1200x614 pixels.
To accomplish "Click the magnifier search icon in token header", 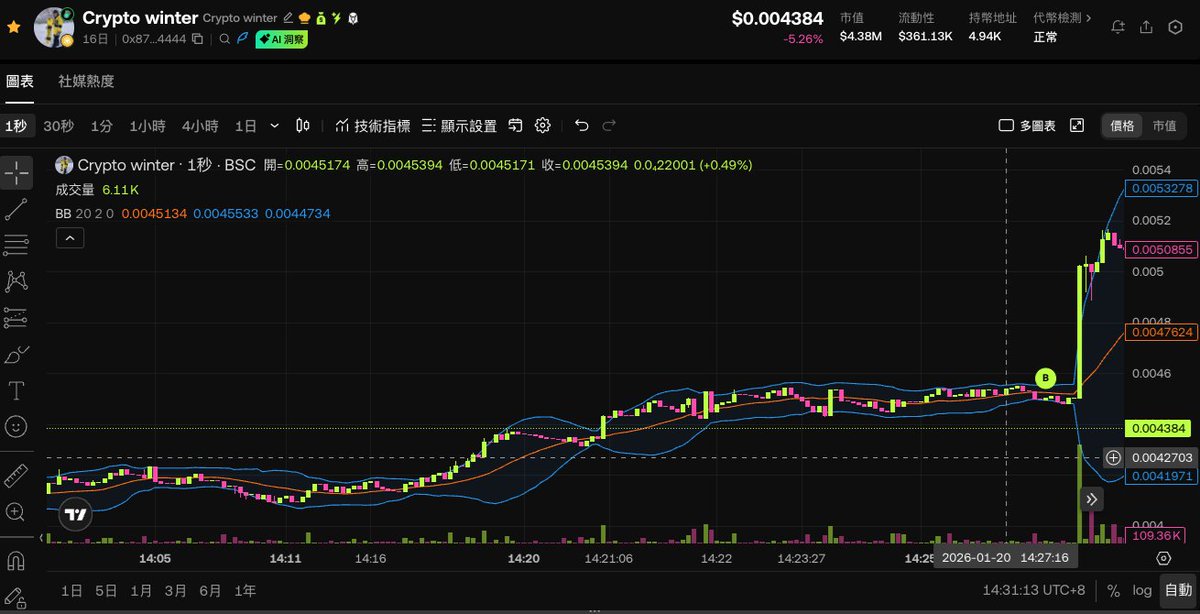I will click(226, 39).
